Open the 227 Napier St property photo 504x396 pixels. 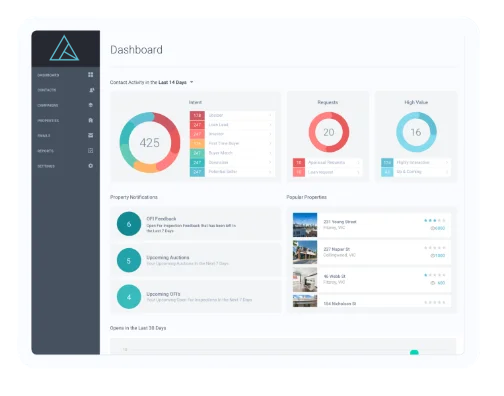305,252
